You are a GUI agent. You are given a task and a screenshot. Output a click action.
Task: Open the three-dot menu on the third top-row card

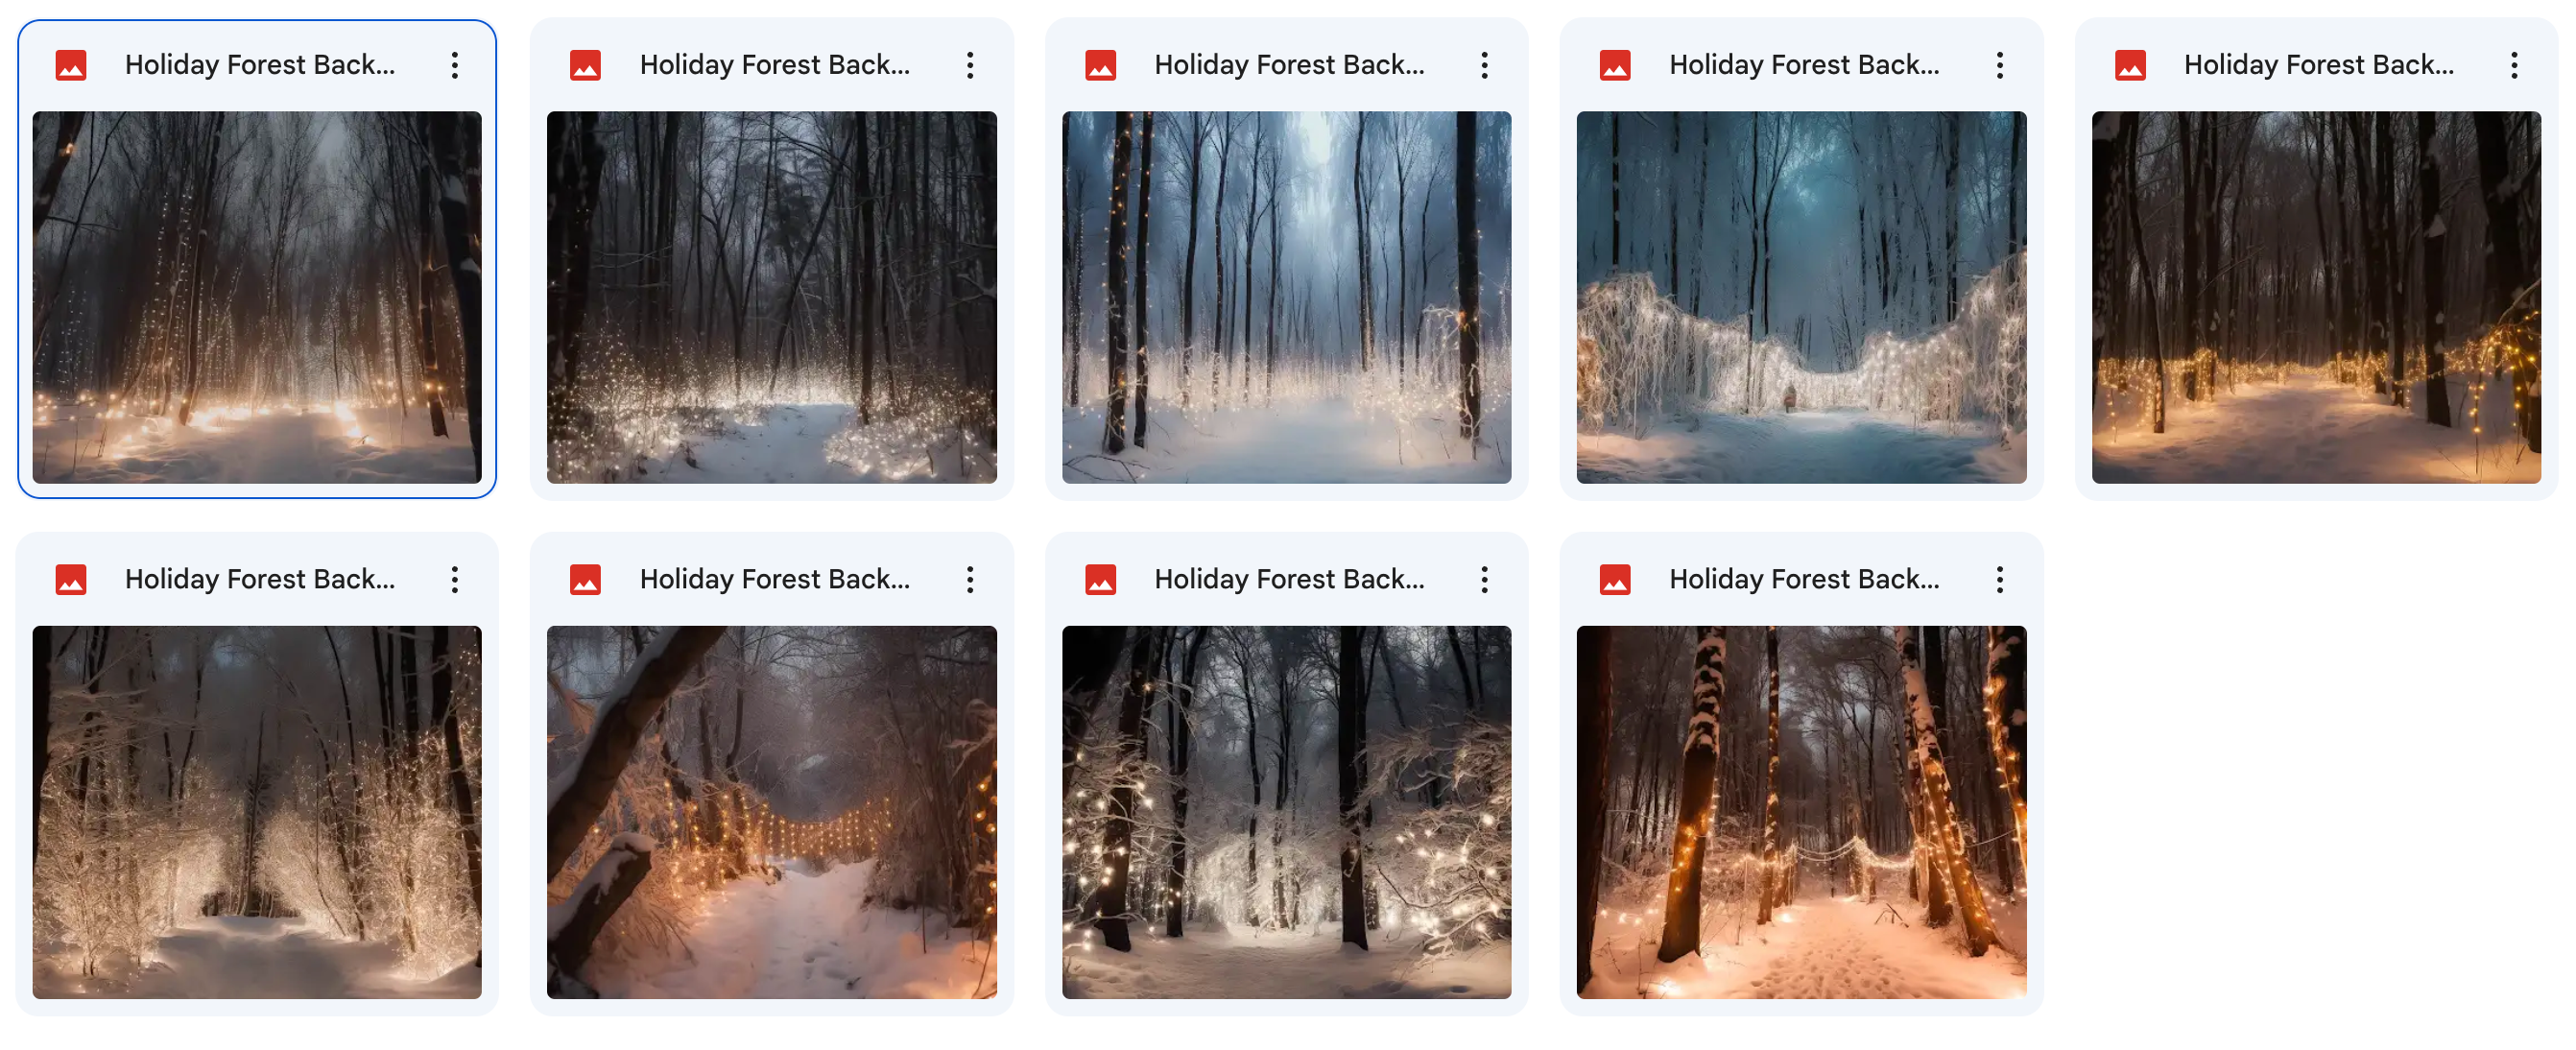tap(1484, 65)
